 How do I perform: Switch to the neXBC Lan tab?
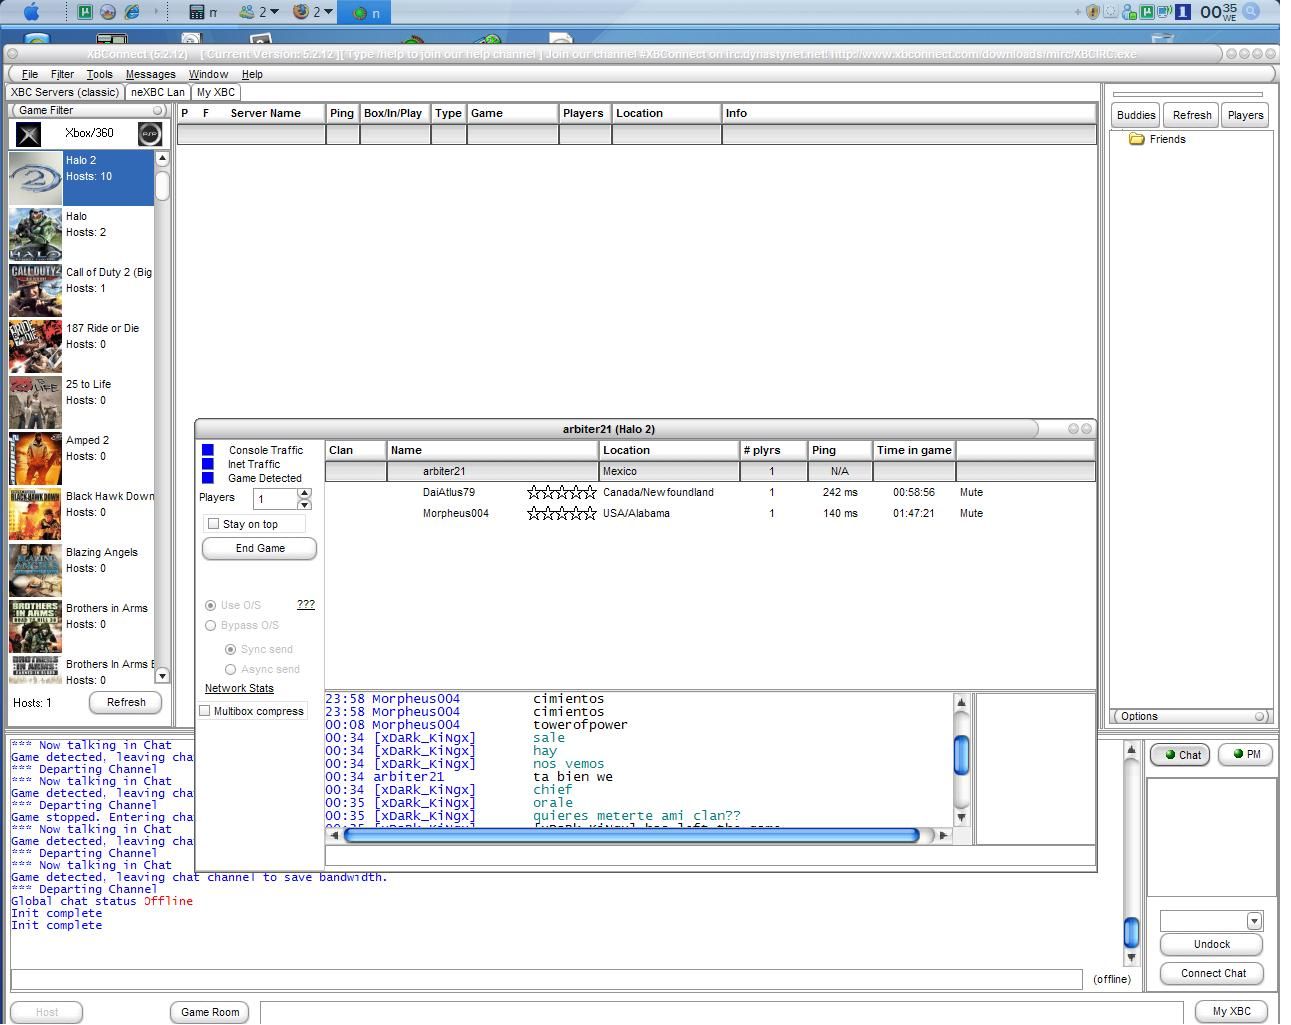pos(158,92)
